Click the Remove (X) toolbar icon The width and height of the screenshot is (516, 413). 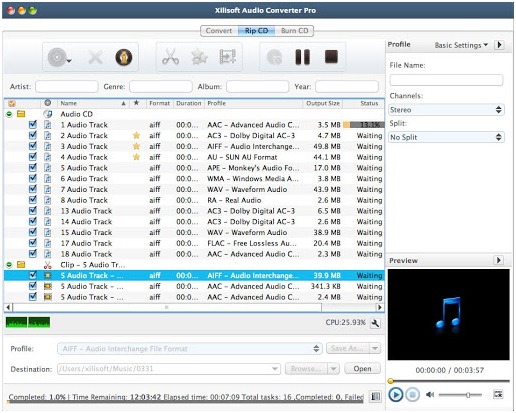[x=95, y=57]
